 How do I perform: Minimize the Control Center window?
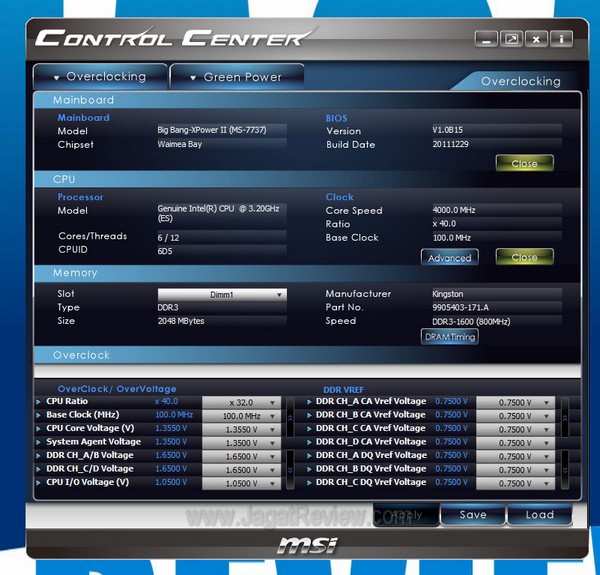point(486,39)
